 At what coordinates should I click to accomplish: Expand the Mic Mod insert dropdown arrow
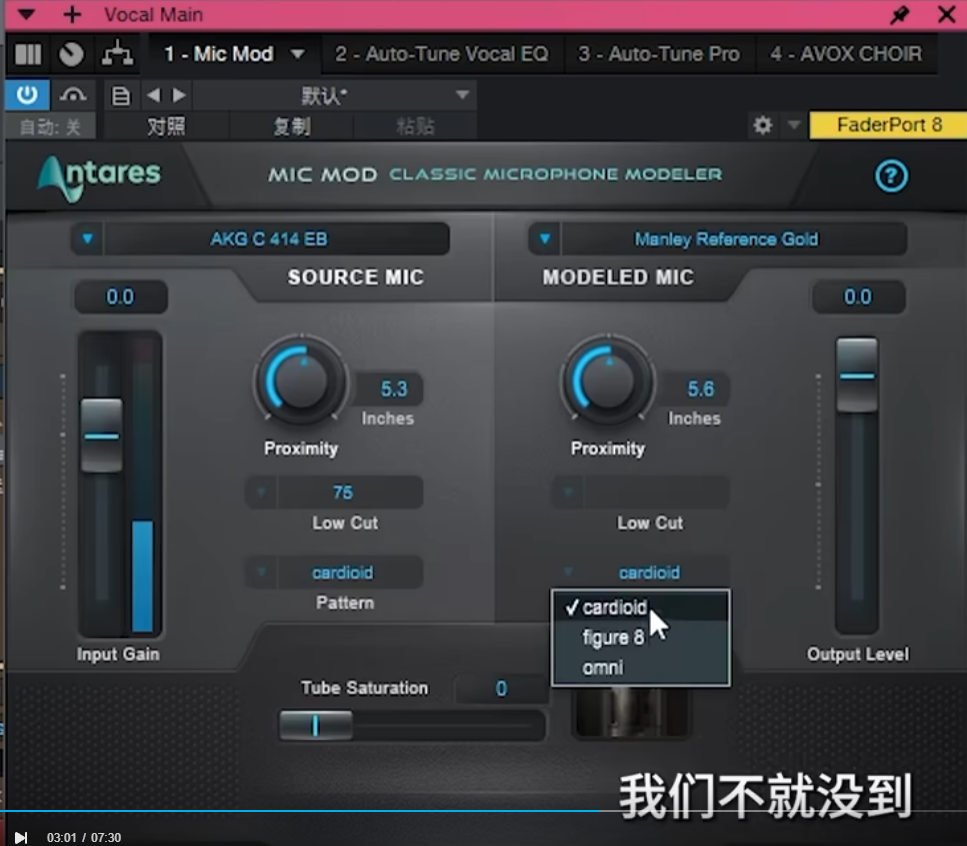click(x=298, y=54)
